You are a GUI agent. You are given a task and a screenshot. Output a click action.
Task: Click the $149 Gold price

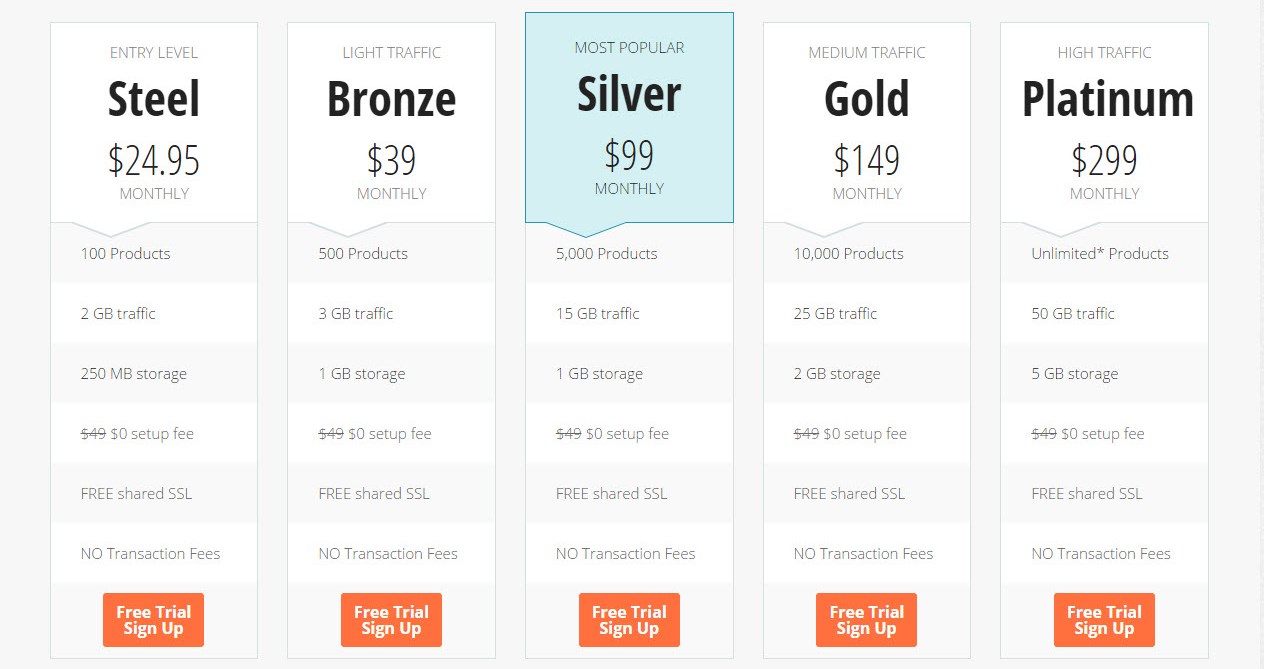coord(866,160)
